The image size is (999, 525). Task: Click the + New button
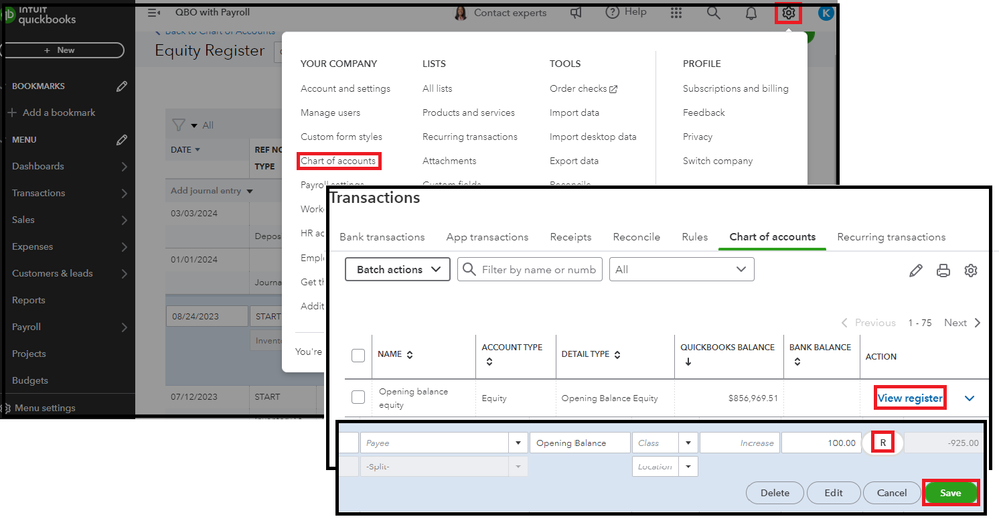click(64, 50)
